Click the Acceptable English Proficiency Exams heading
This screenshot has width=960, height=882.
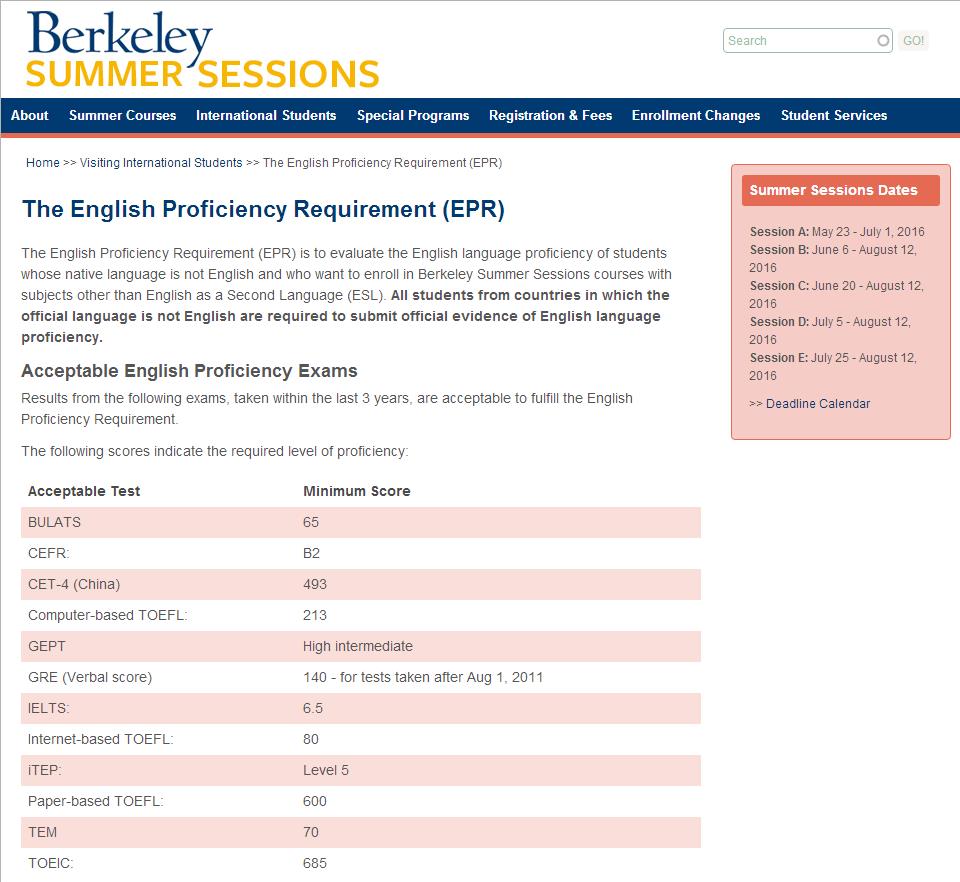189,371
